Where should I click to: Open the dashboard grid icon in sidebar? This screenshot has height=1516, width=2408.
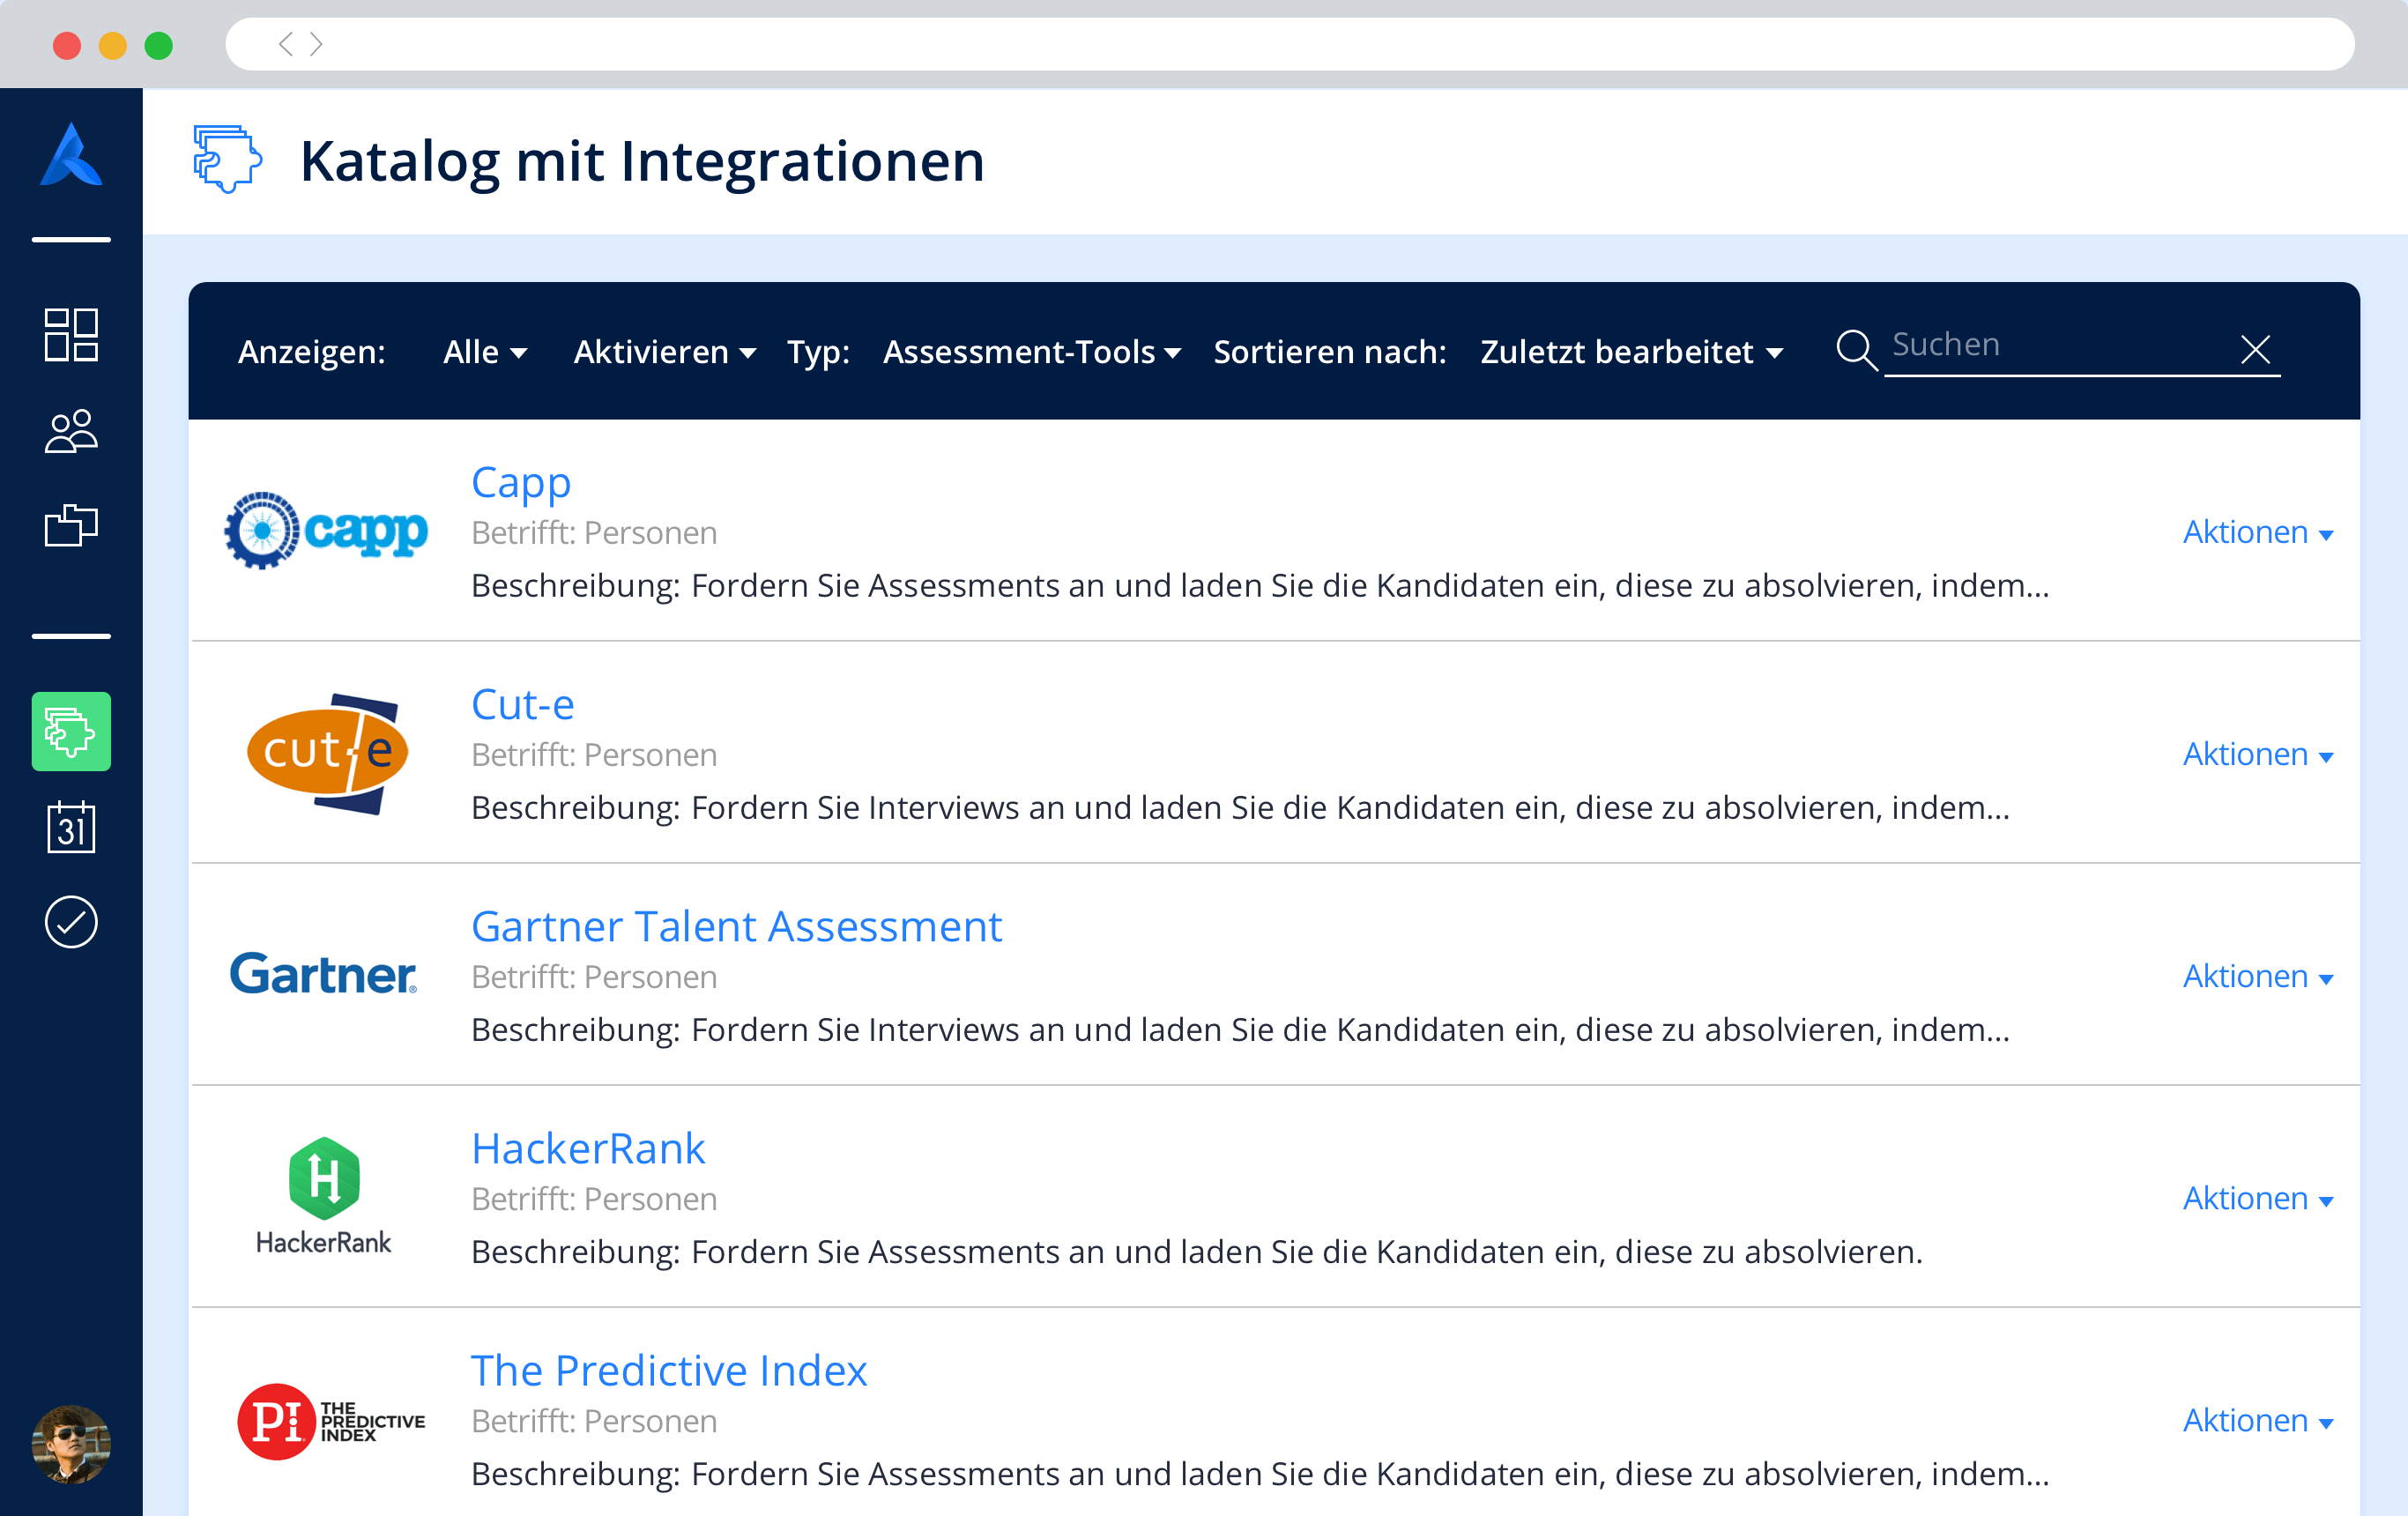(71, 334)
